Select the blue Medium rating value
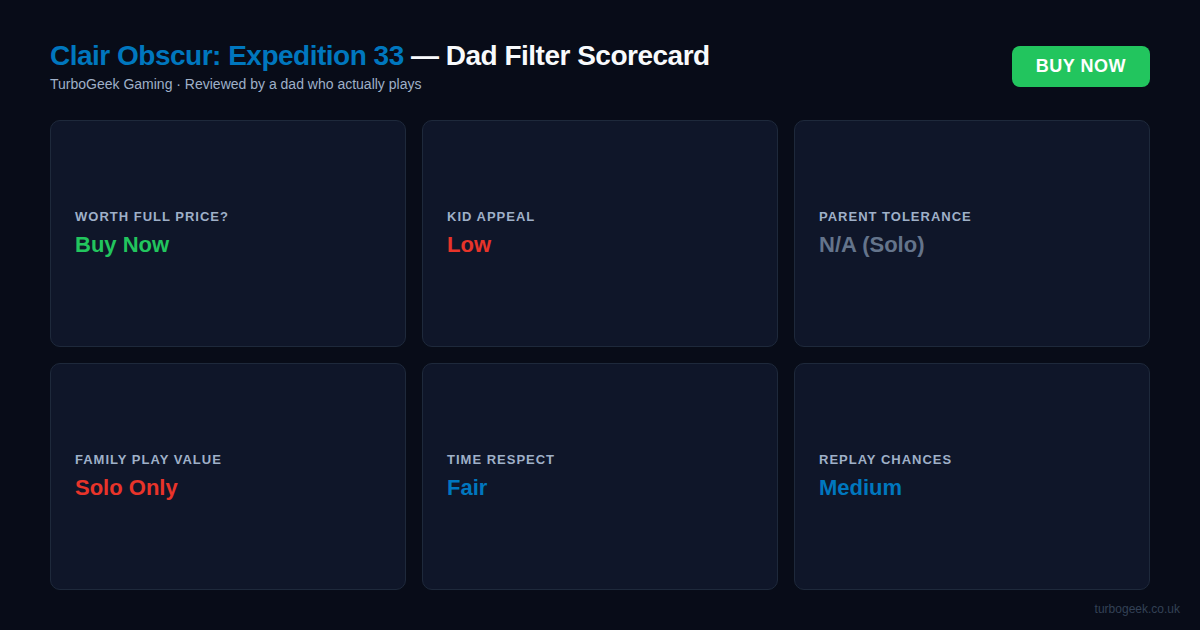 (860, 488)
